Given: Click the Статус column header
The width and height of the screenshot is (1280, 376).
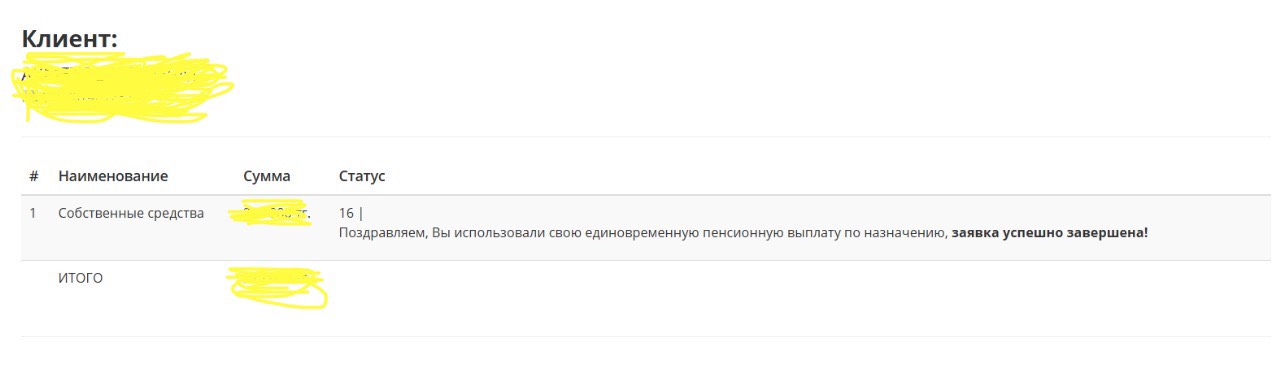Looking at the screenshot, I should tap(362, 176).
